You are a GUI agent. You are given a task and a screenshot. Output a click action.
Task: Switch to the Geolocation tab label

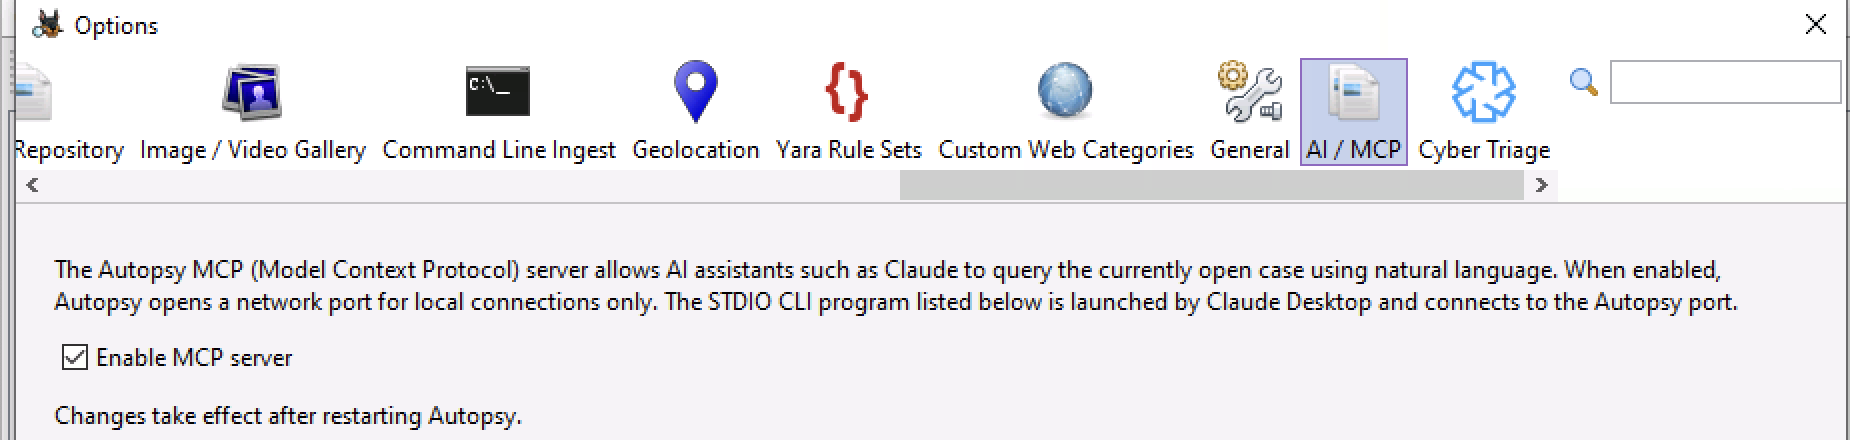click(x=695, y=150)
